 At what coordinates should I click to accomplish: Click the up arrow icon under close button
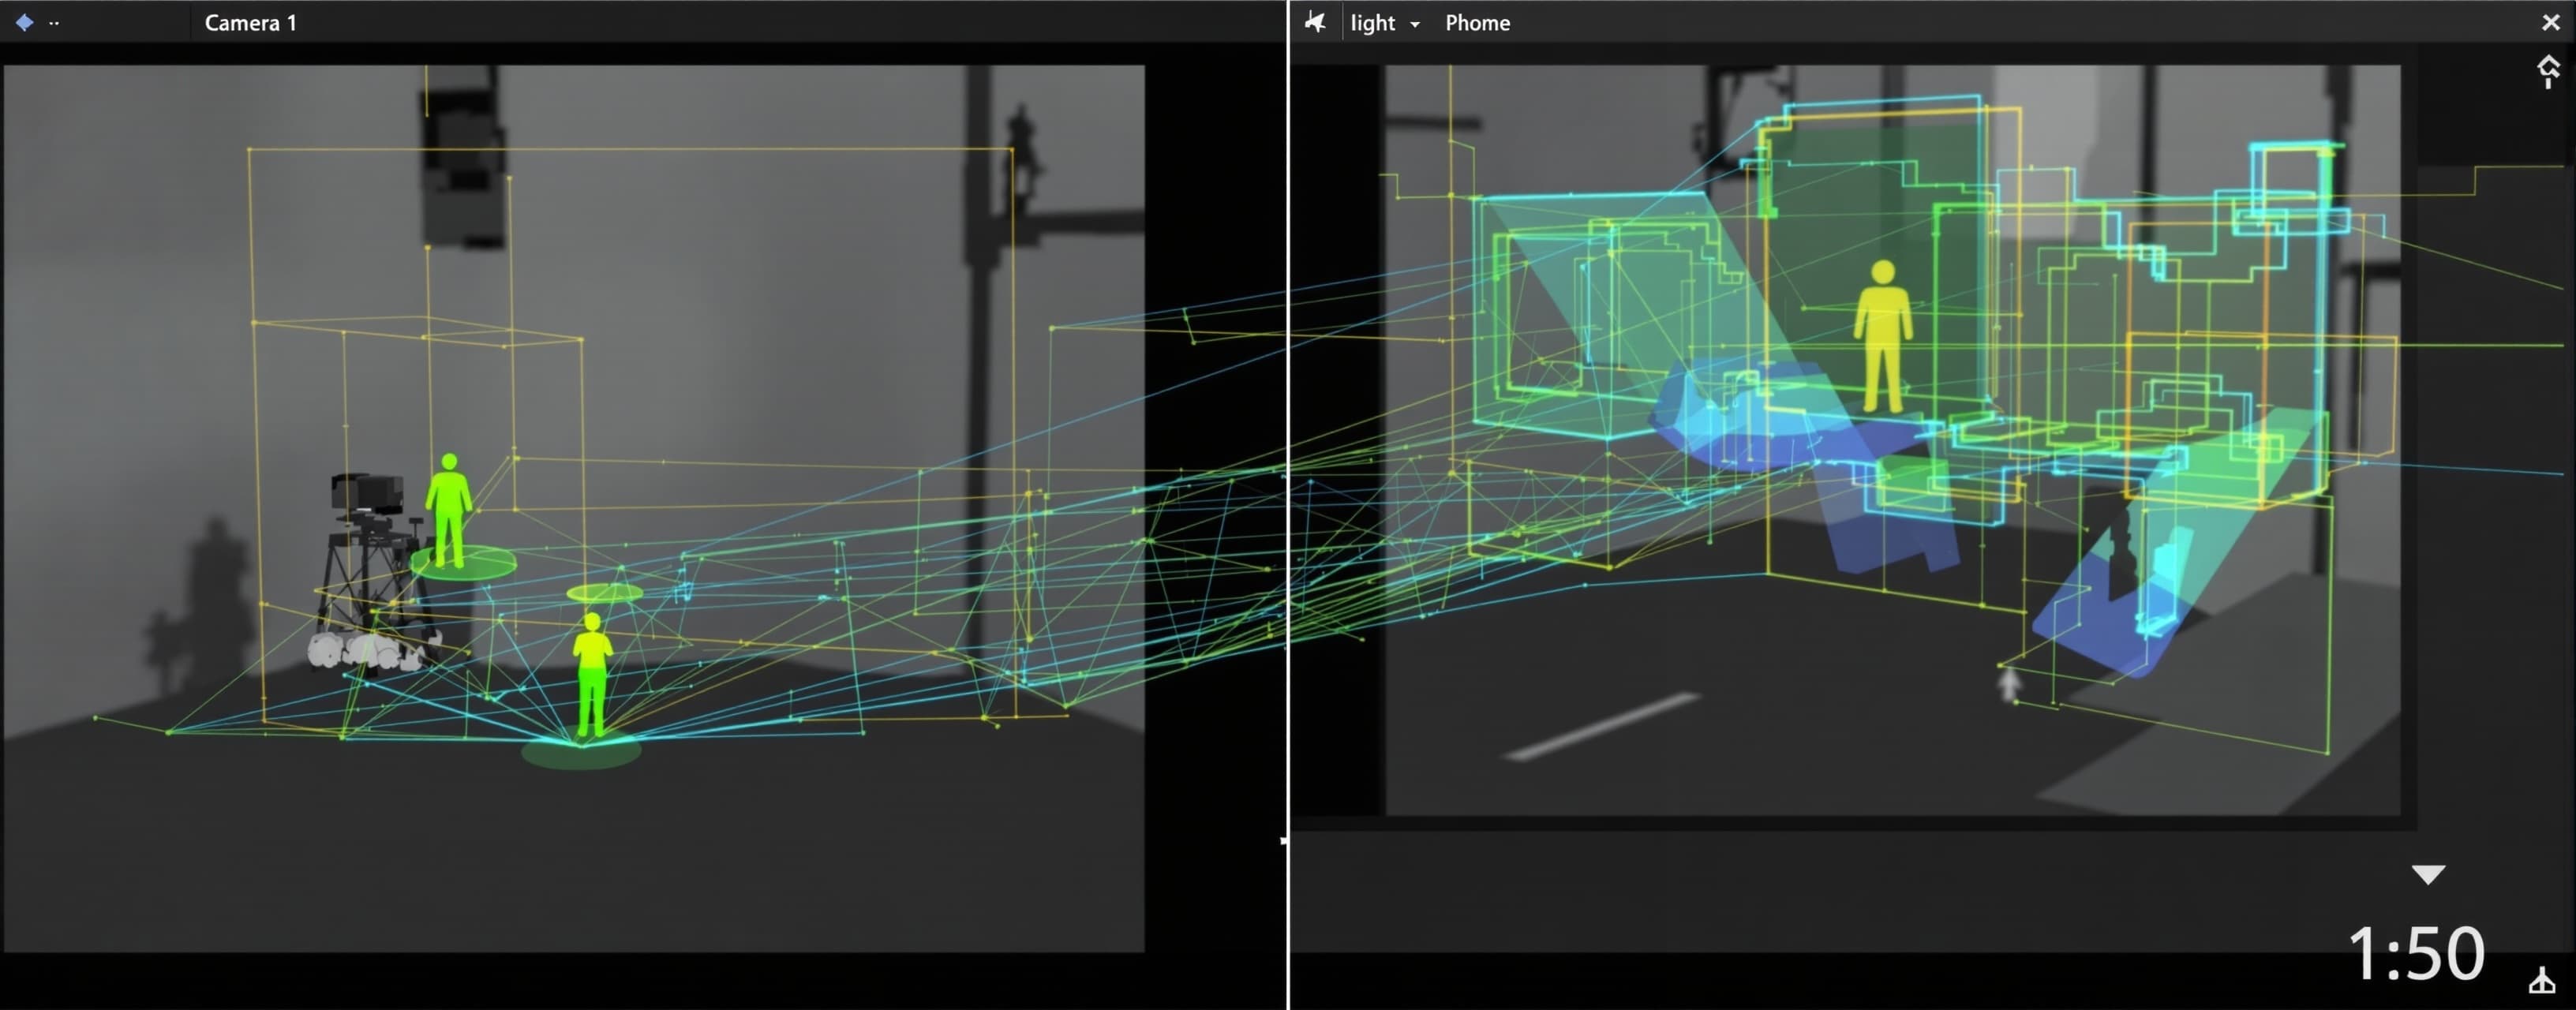coord(2548,72)
